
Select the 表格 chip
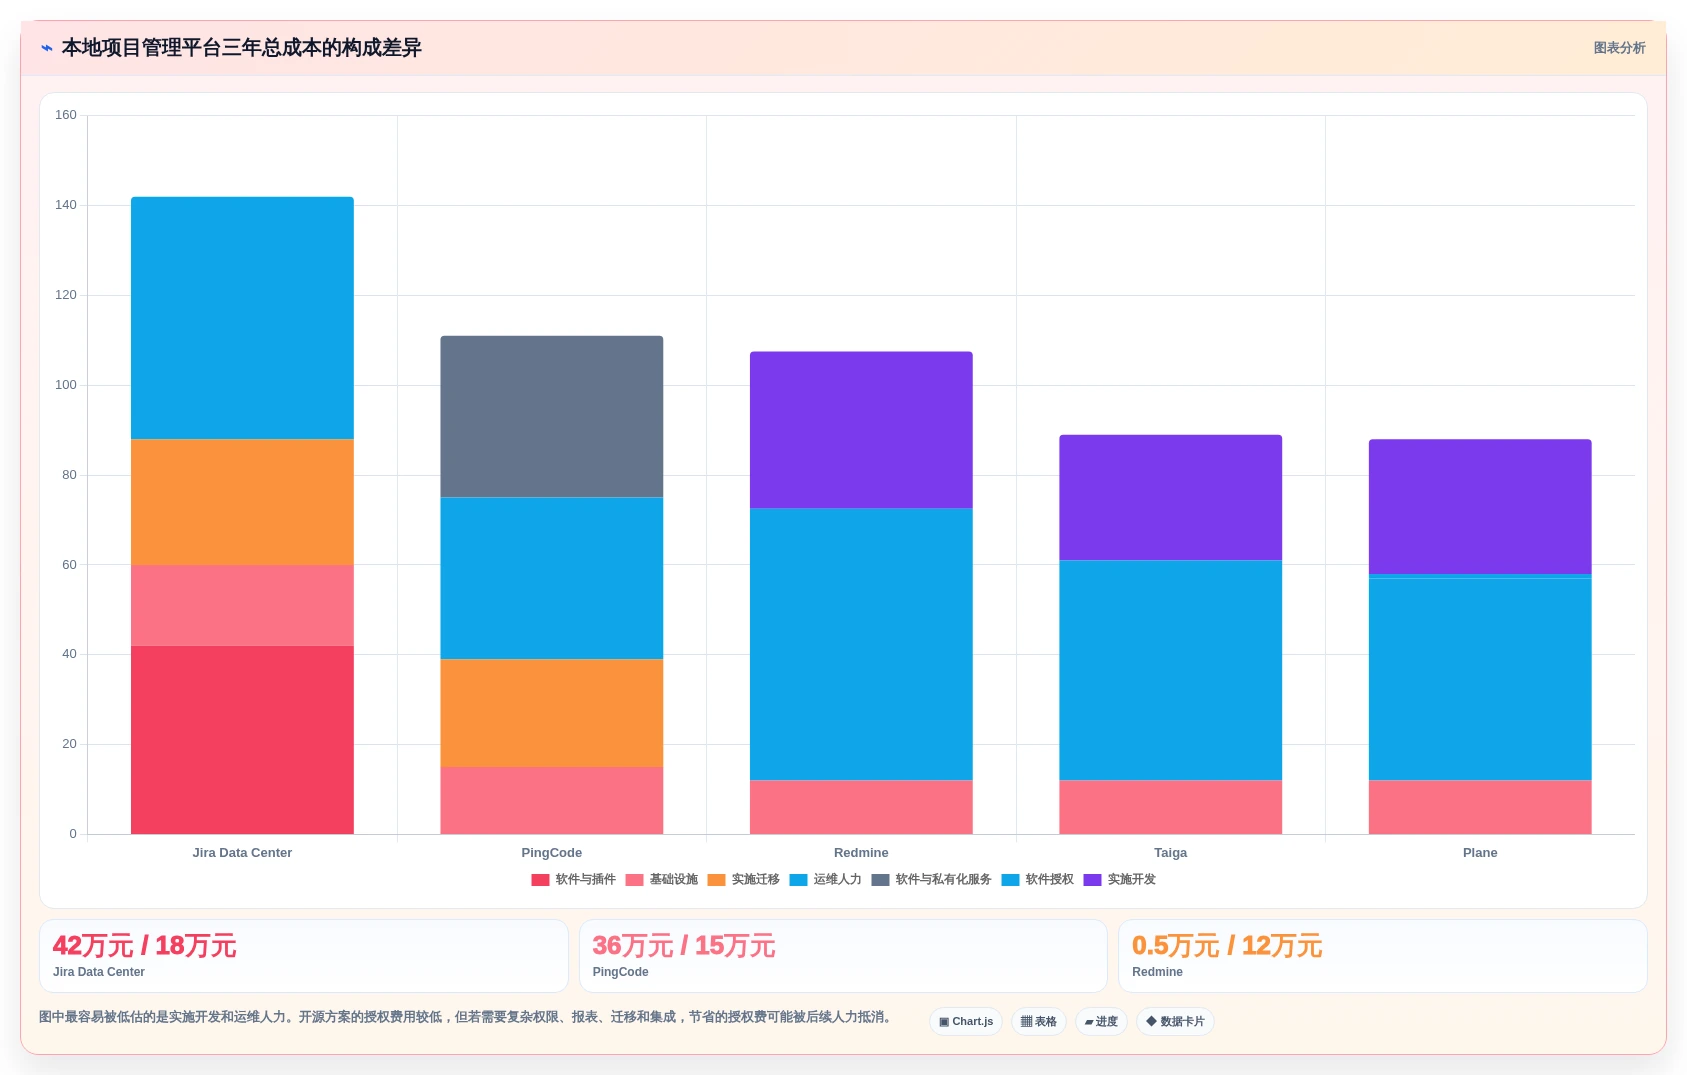click(1039, 1021)
